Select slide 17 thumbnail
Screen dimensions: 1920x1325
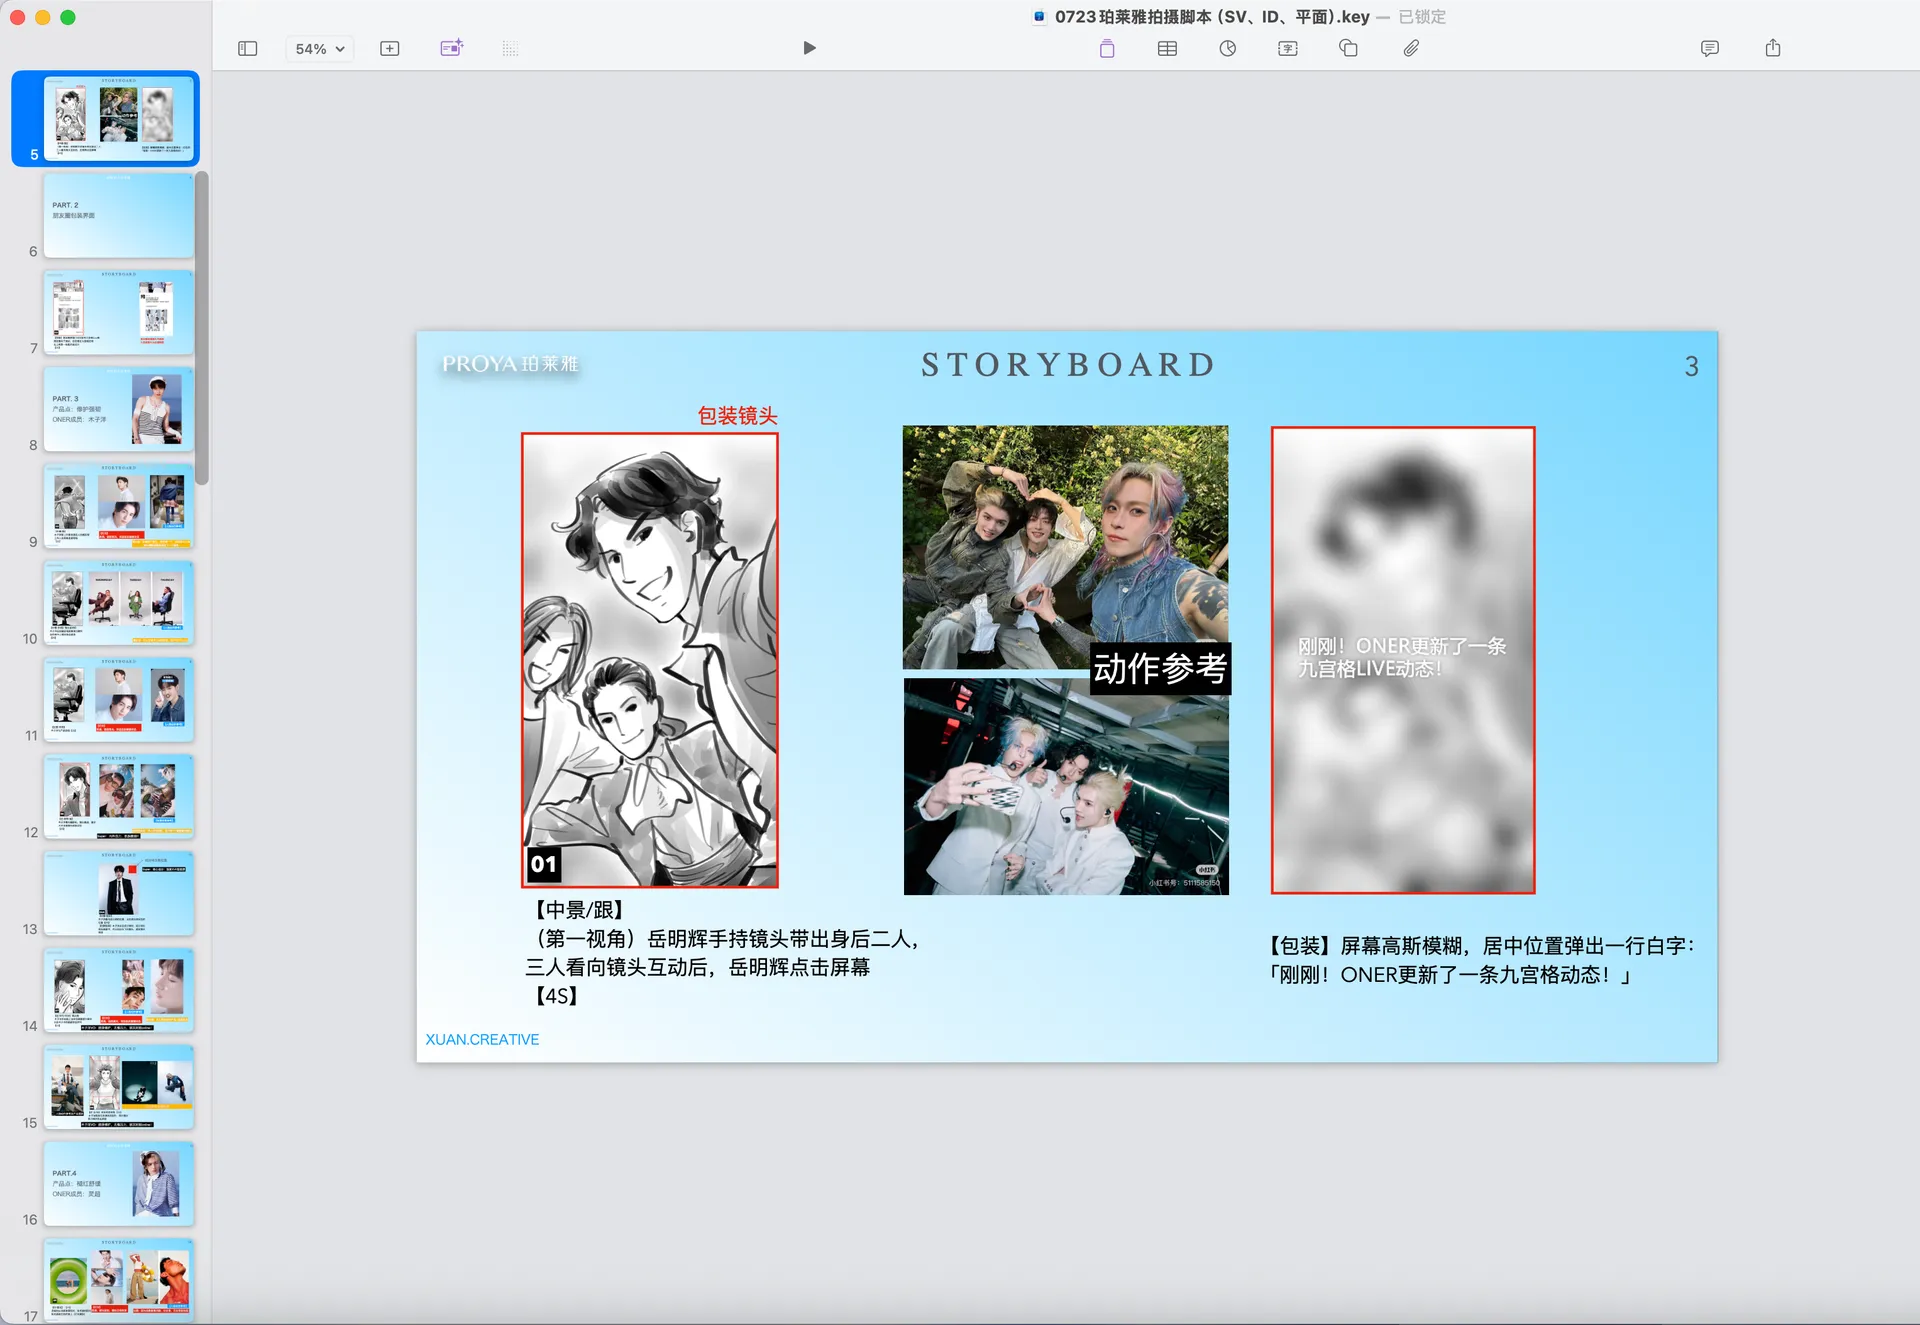coord(118,1281)
